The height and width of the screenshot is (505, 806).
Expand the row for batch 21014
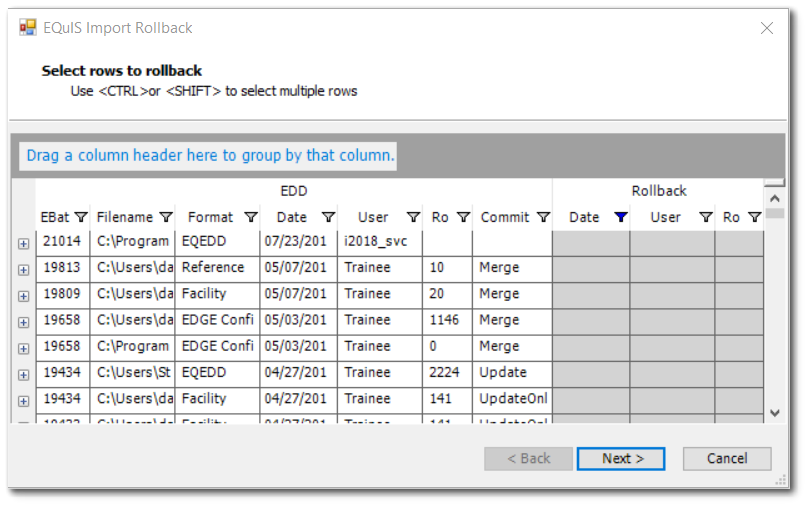(23, 243)
